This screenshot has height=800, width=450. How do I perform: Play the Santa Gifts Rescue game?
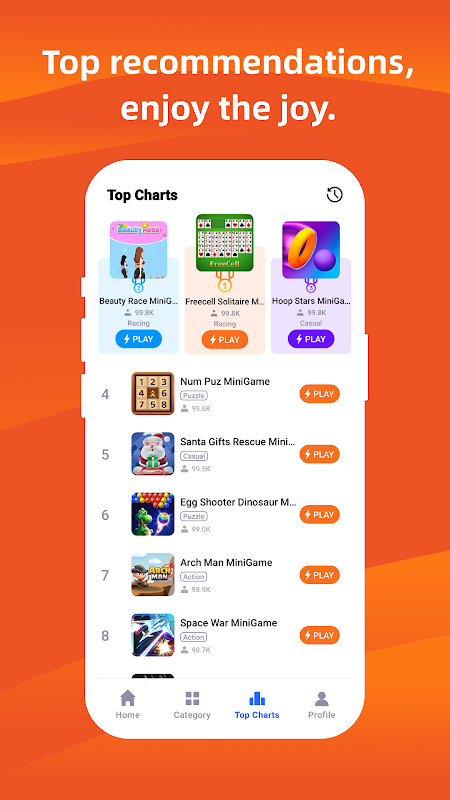(x=319, y=454)
